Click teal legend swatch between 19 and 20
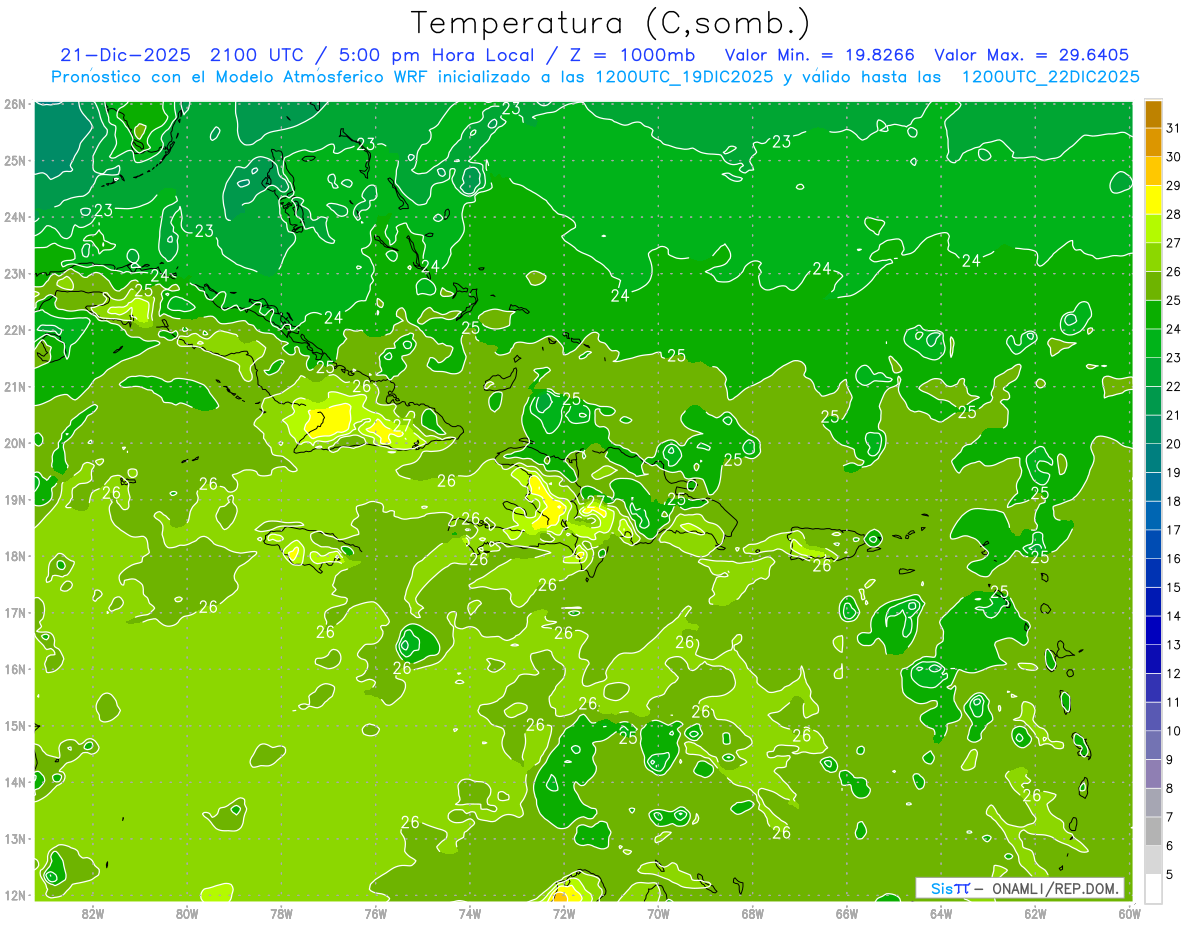This screenshot has width=1200, height=927. click(x=1154, y=458)
